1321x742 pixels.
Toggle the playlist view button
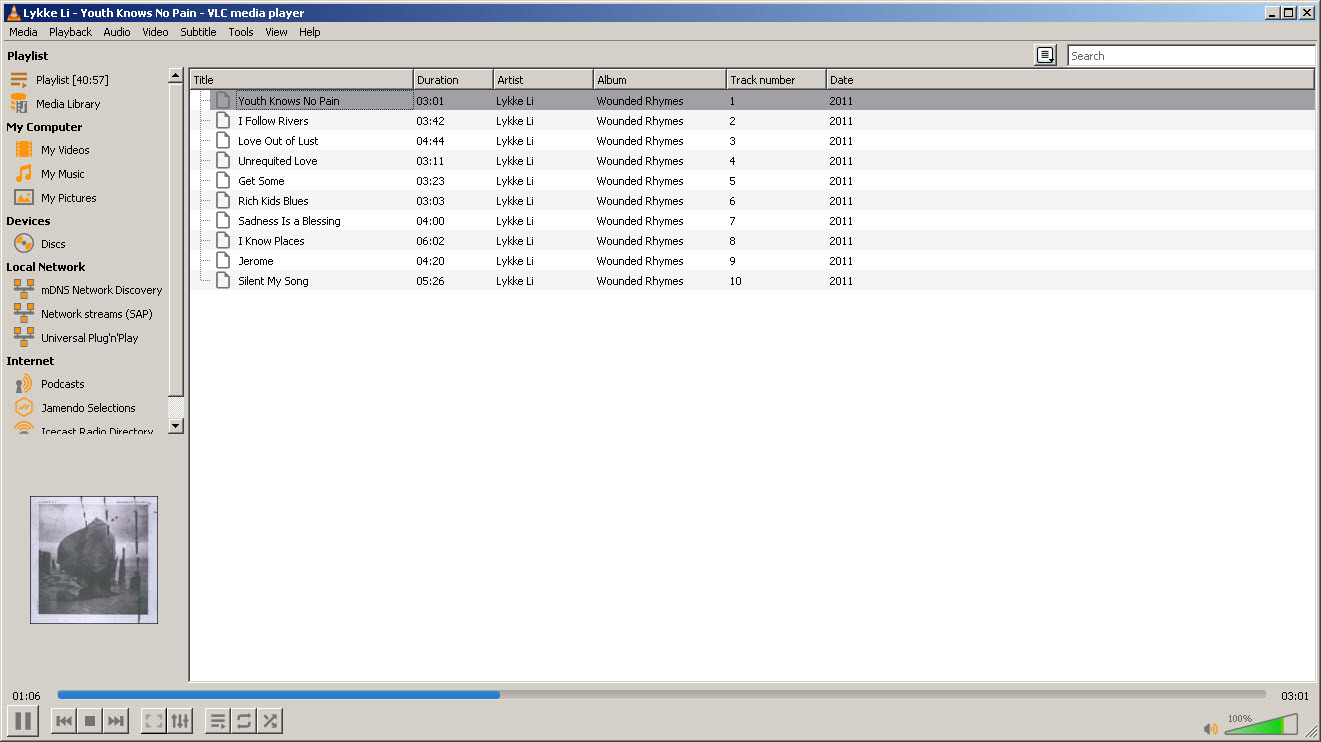[x=217, y=721]
